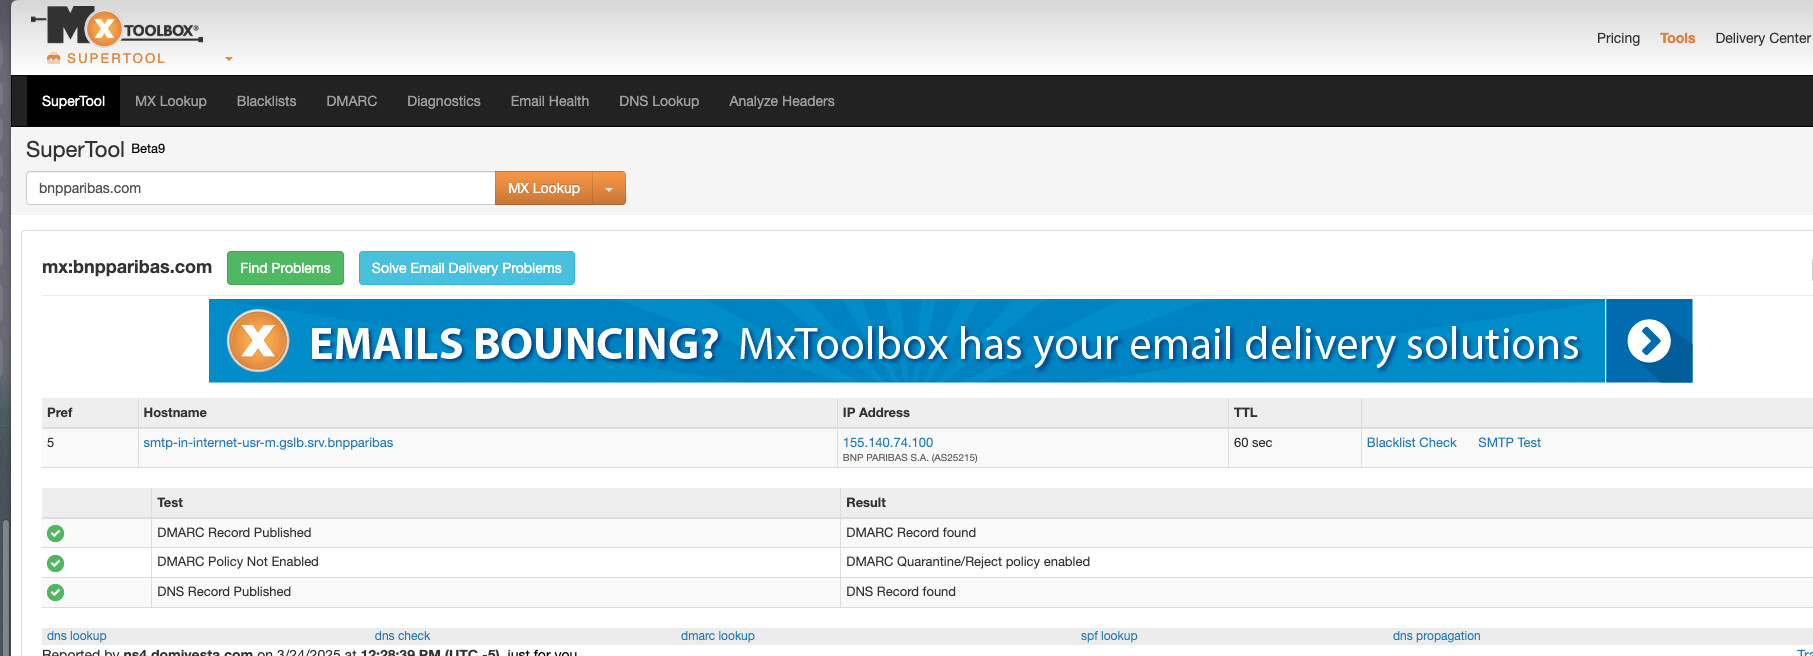Open the MX Lookup tab
The image size is (1813, 656).
pos(171,101)
